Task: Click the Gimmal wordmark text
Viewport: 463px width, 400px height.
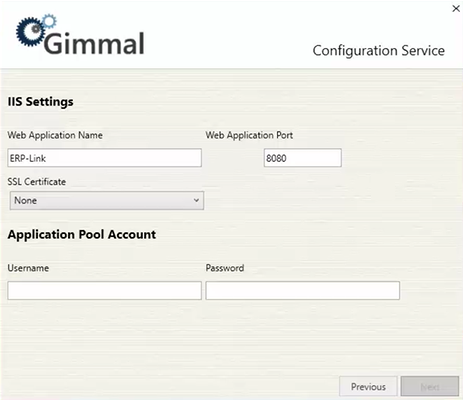Action: pyautogui.click(x=94, y=43)
